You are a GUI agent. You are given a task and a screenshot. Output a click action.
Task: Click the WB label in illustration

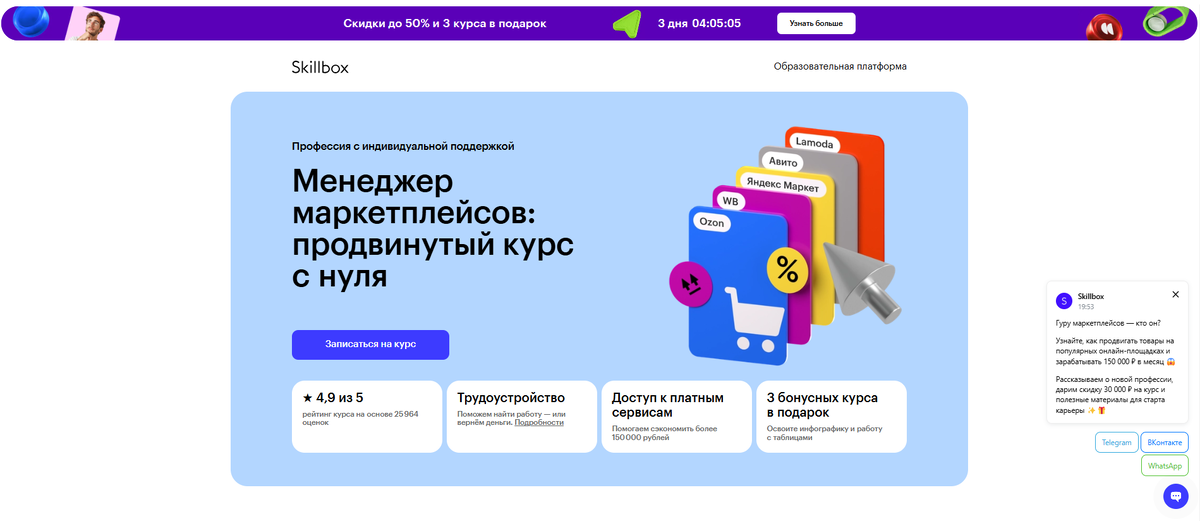730,201
